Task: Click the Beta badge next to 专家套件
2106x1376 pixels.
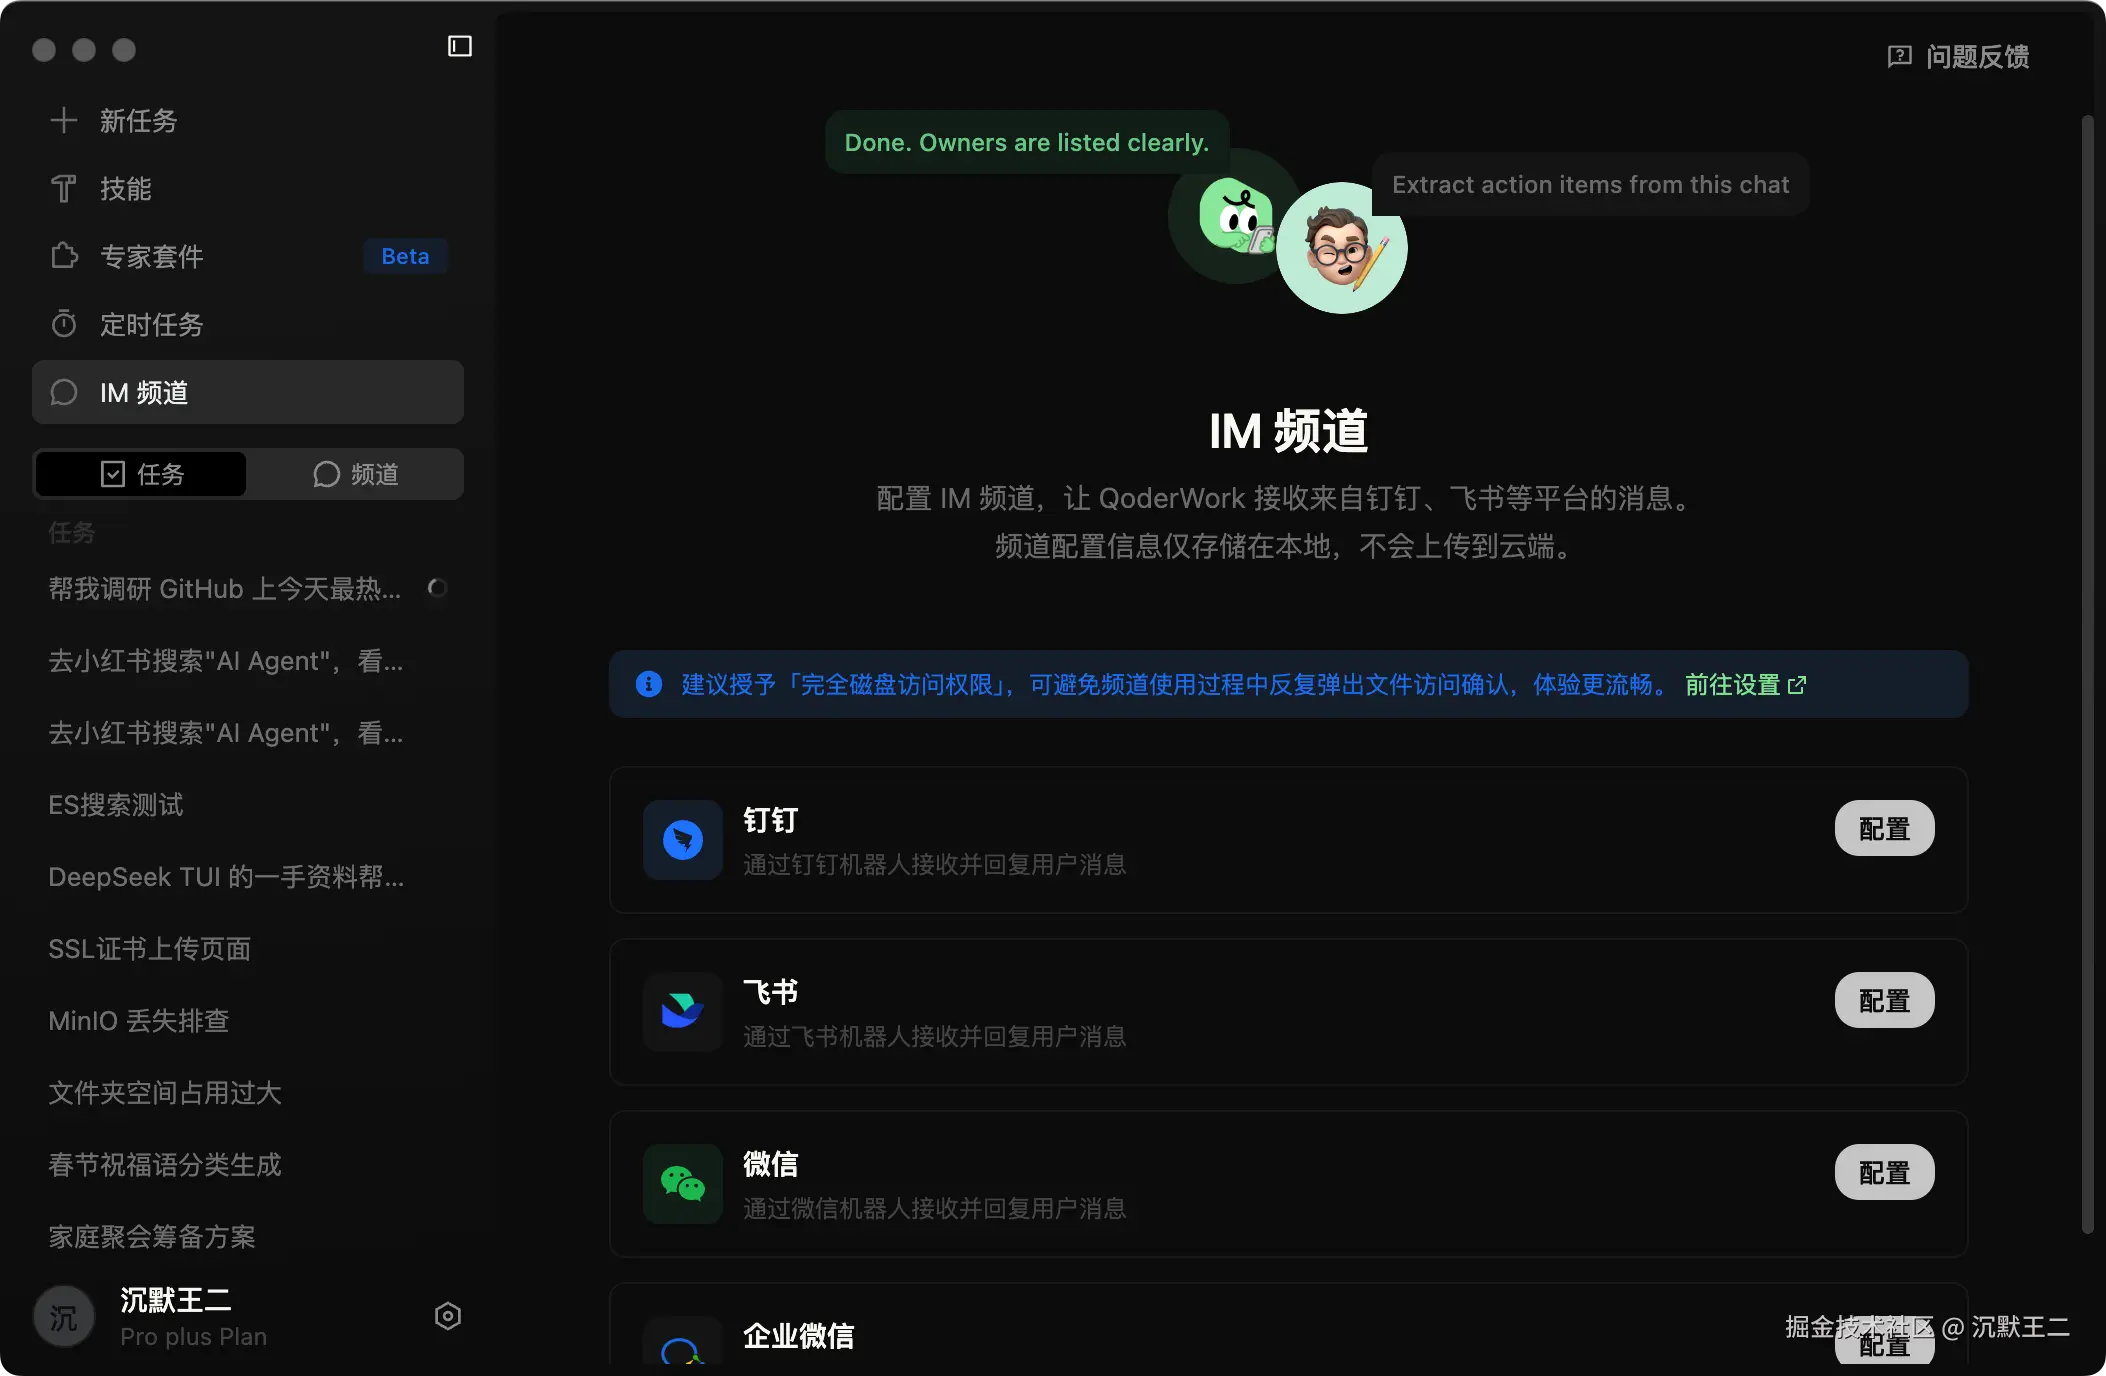Action: click(405, 257)
